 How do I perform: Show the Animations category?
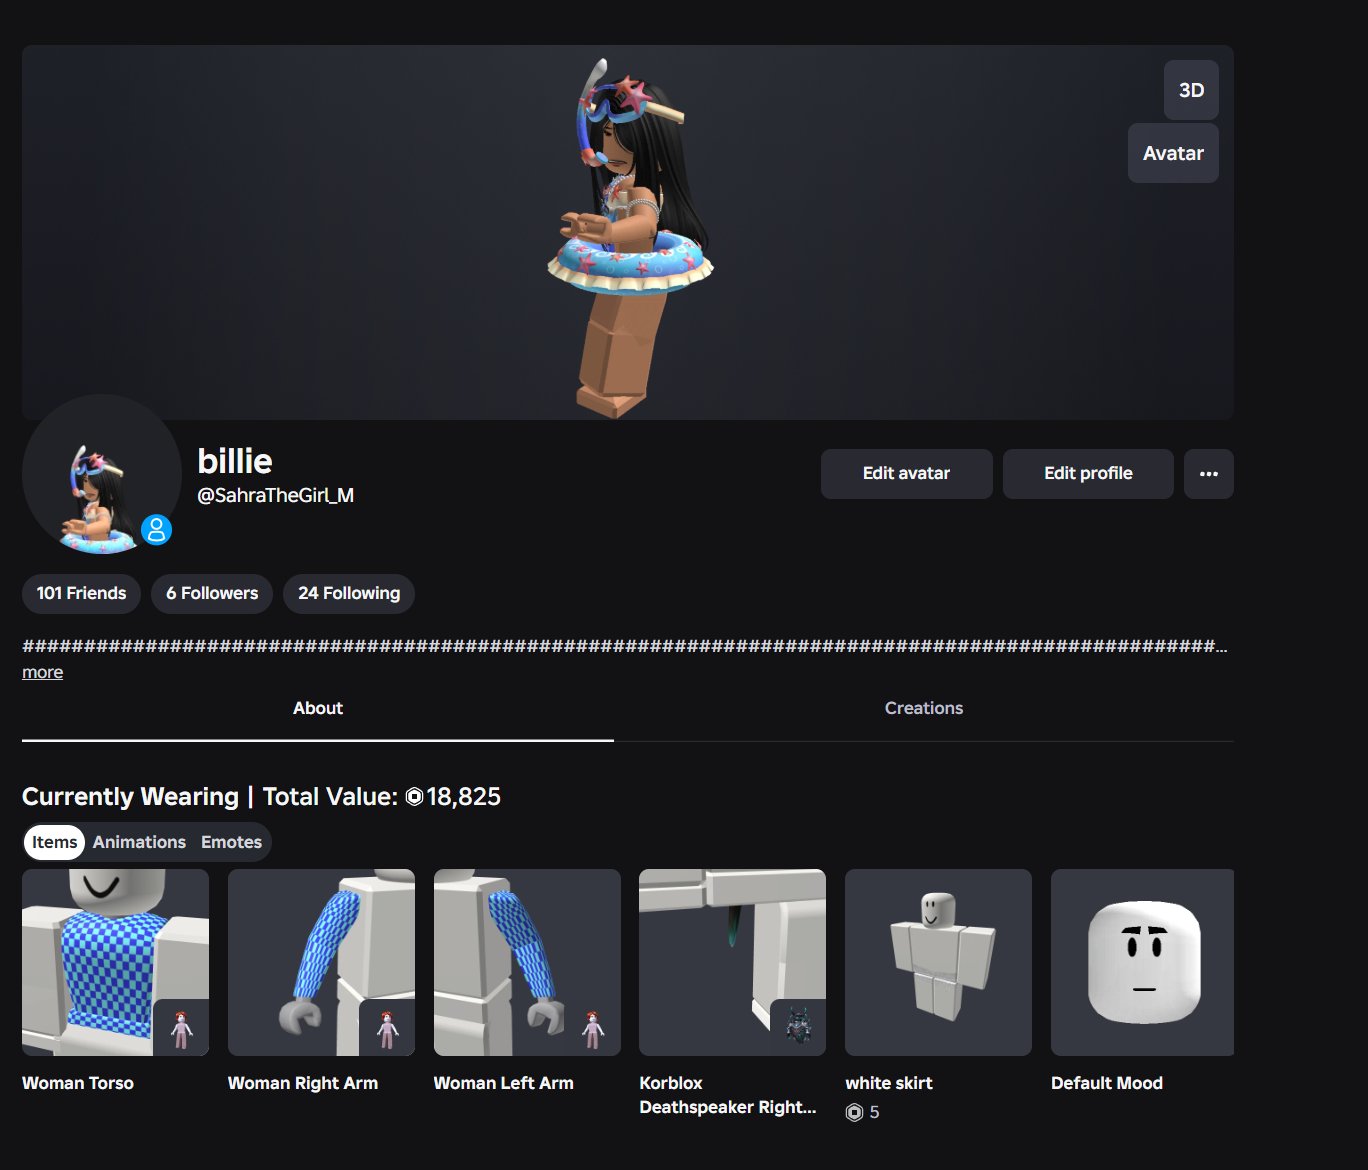pos(139,842)
